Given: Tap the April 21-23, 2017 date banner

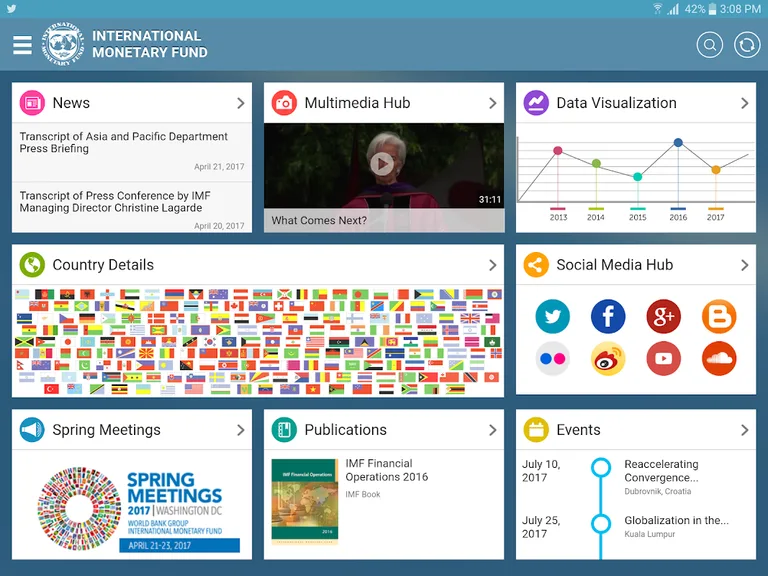Looking at the screenshot, I should coord(179,546).
